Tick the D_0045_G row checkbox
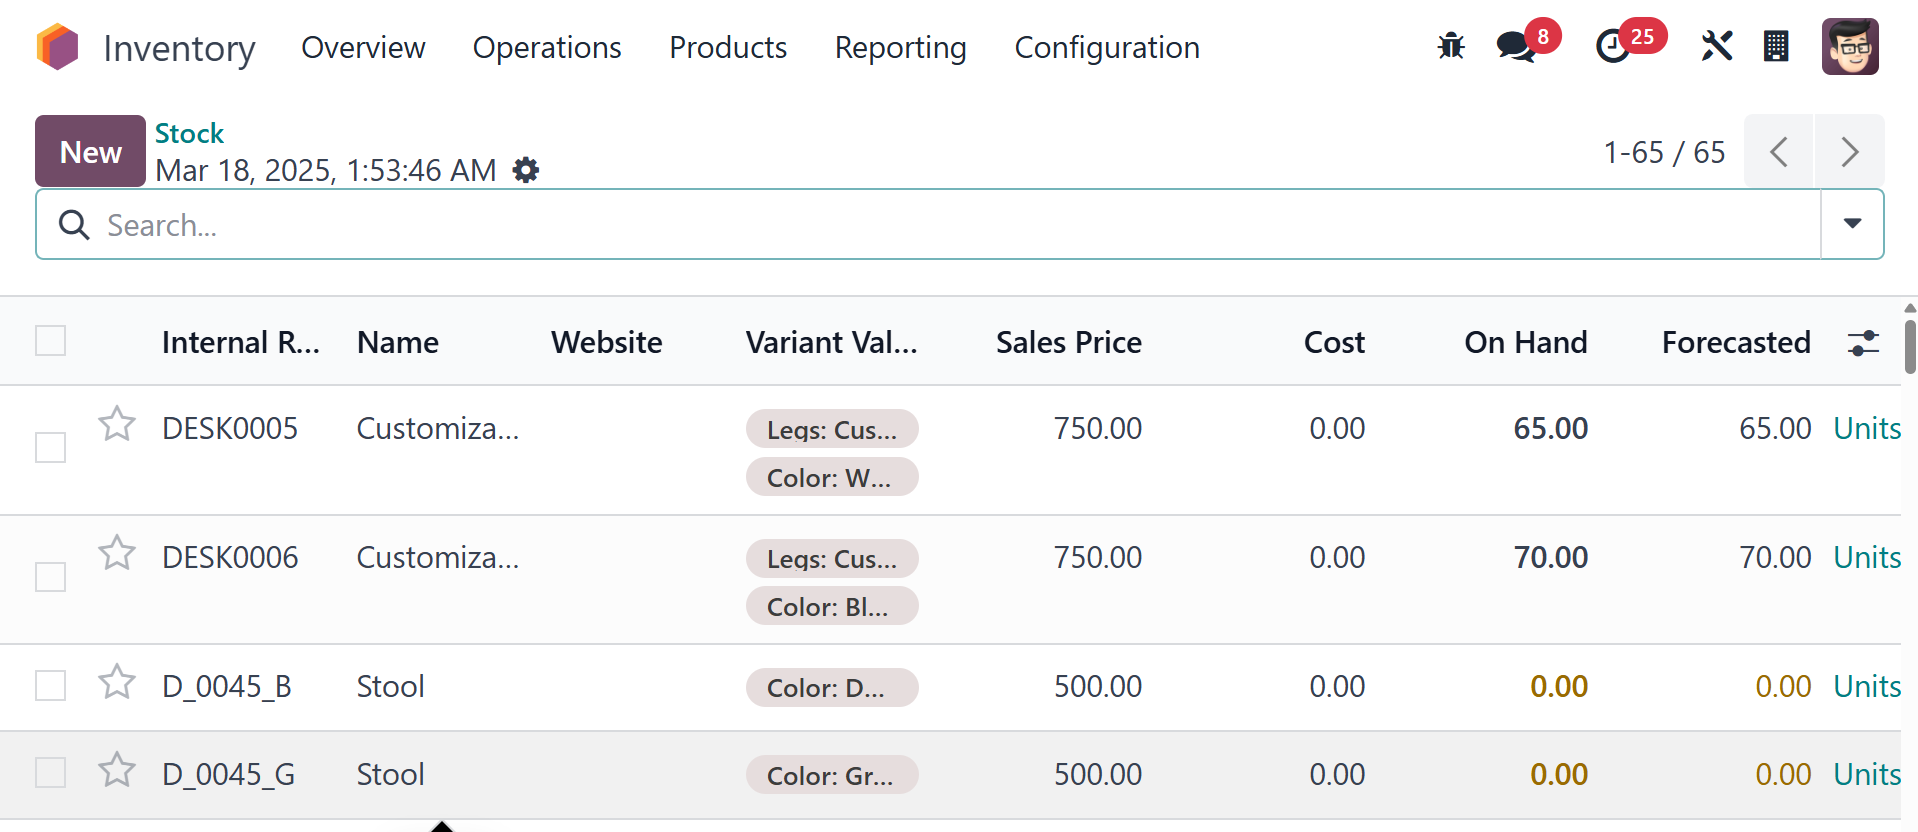 [51, 773]
